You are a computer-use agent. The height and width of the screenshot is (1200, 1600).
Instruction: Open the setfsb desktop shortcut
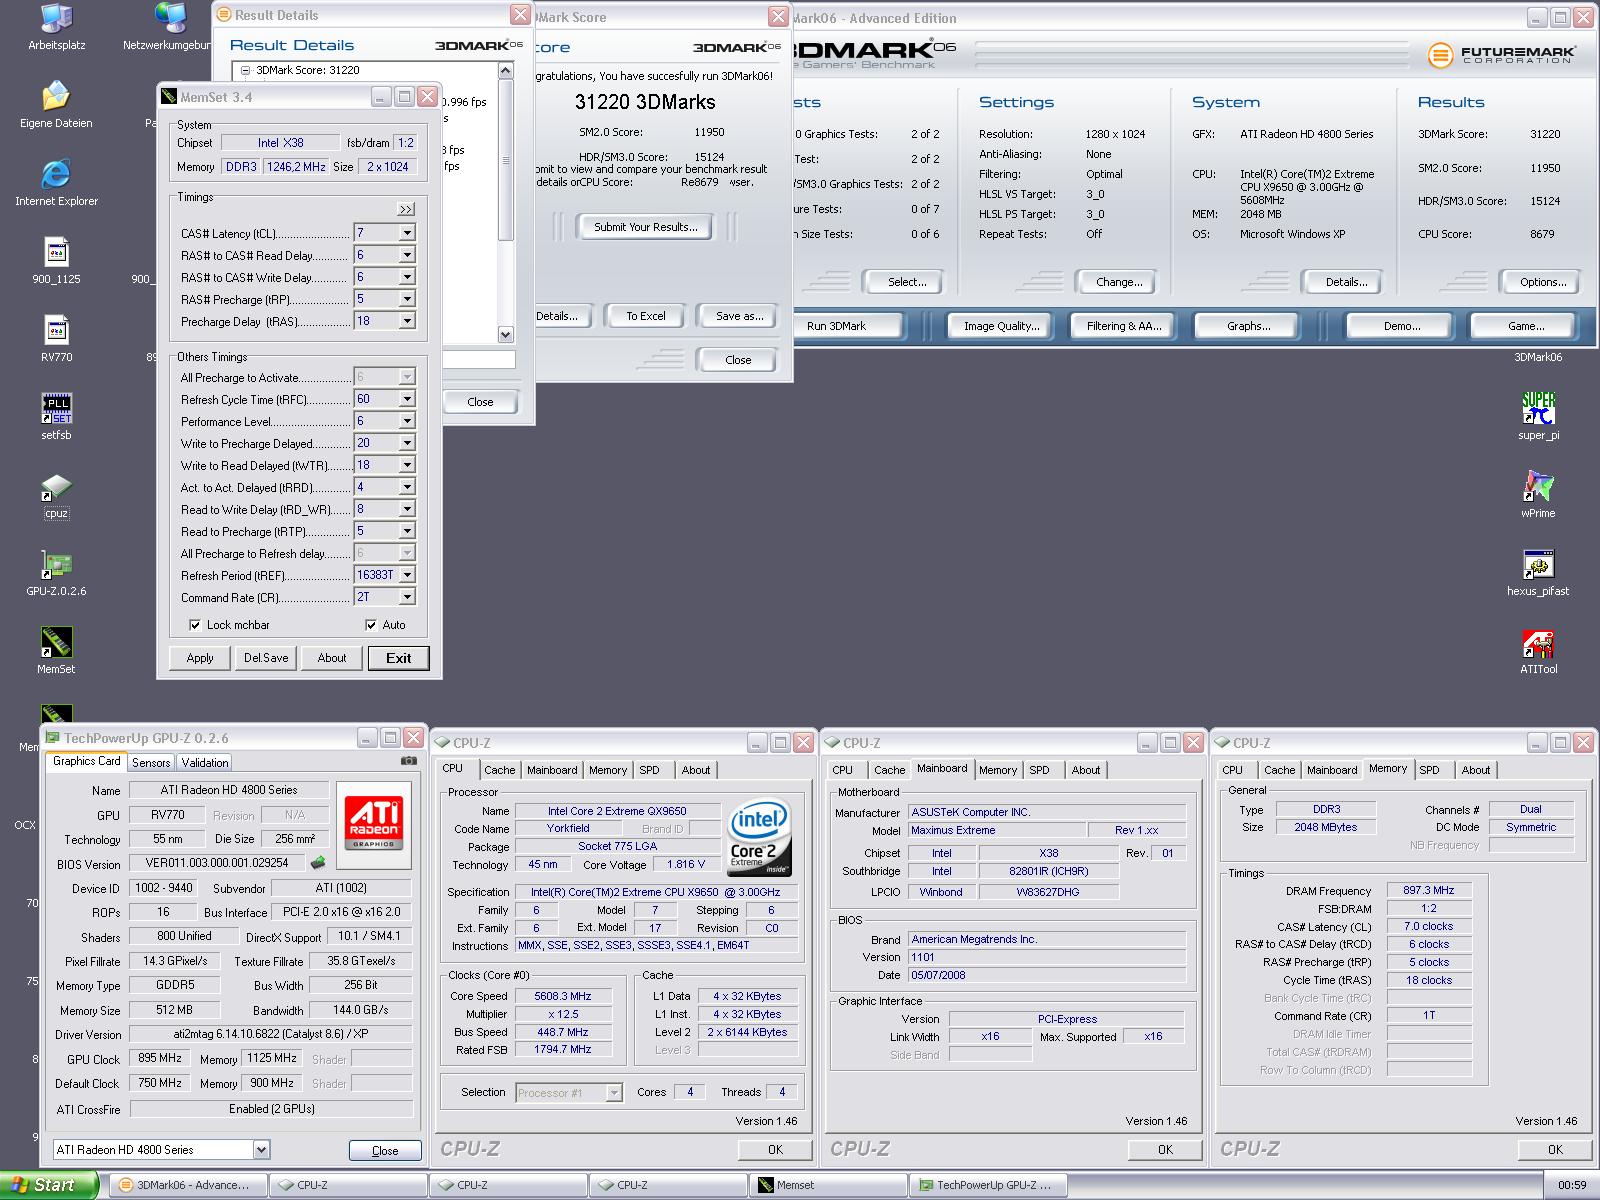(56, 408)
